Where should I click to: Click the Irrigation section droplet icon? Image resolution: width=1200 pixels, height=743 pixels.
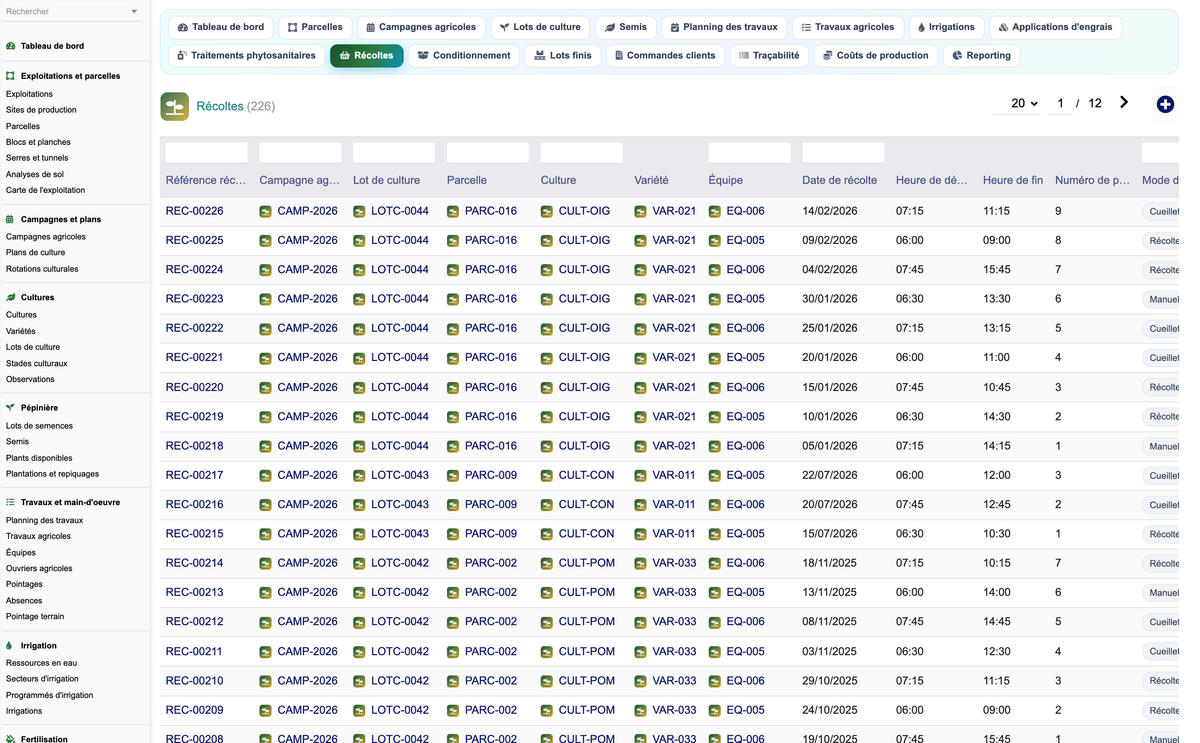coord(11,646)
